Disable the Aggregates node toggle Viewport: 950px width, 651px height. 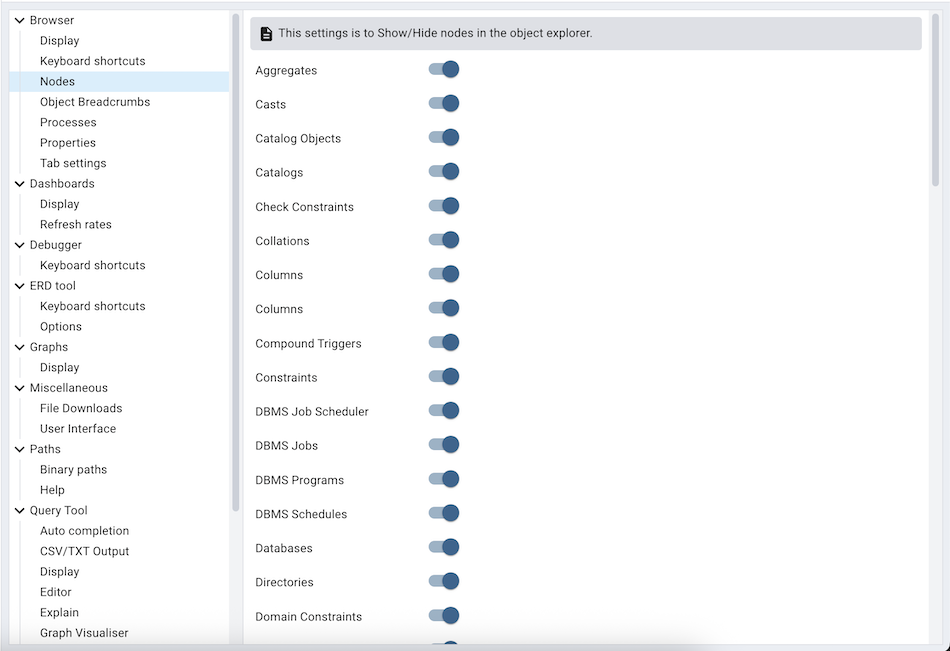443,69
